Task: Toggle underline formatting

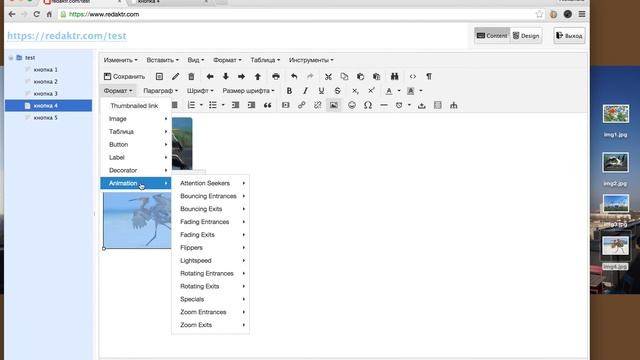Action: [321, 91]
